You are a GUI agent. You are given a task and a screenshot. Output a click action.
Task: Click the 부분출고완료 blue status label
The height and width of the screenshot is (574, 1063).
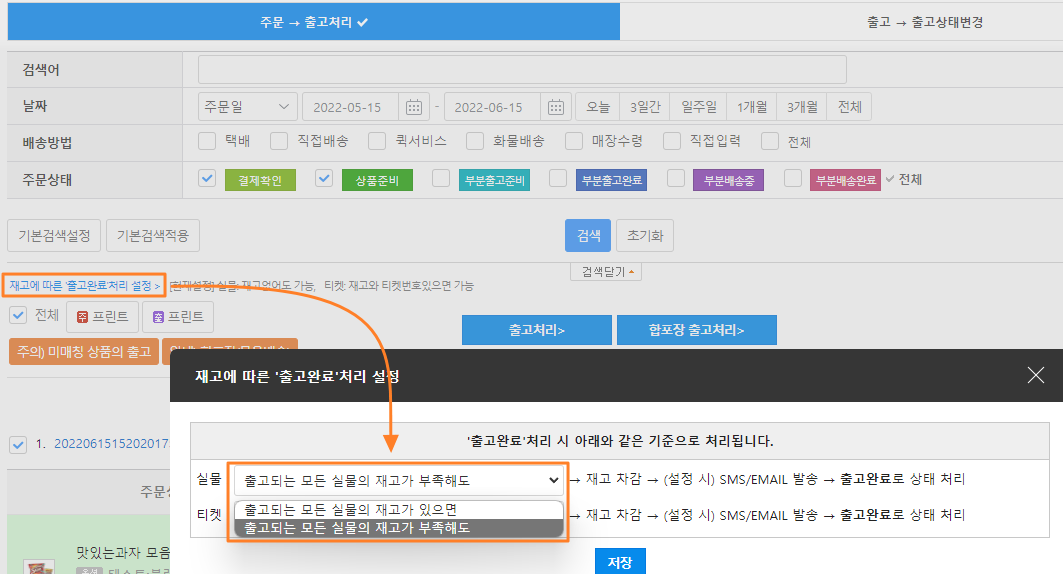(611, 180)
